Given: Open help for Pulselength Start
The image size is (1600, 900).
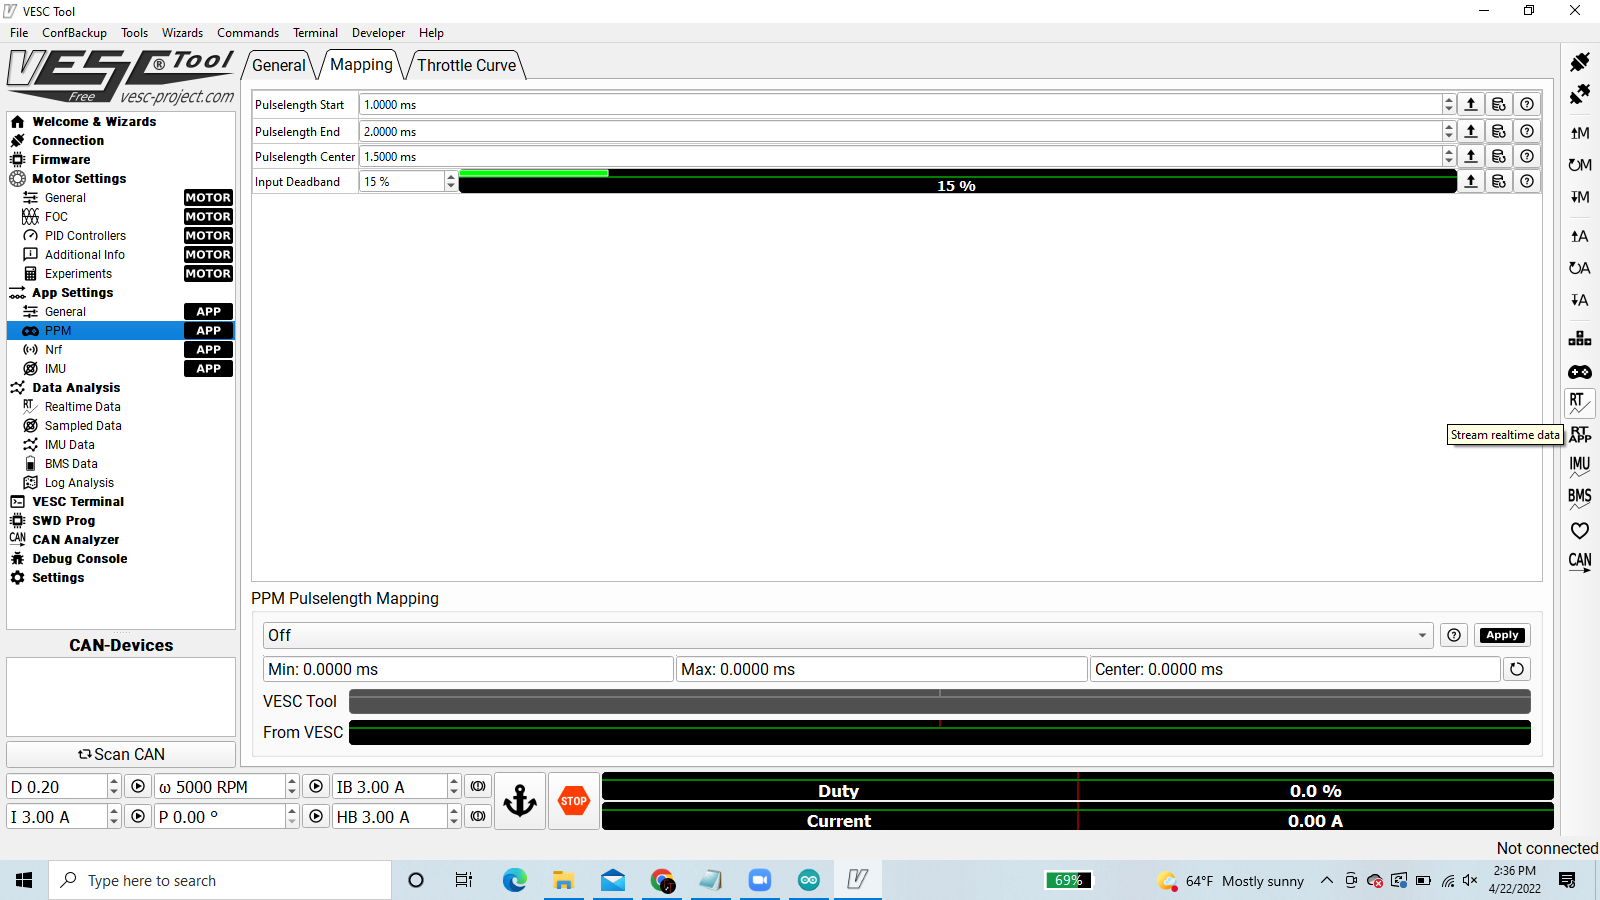Looking at the screenshot, I should 1527,104.
